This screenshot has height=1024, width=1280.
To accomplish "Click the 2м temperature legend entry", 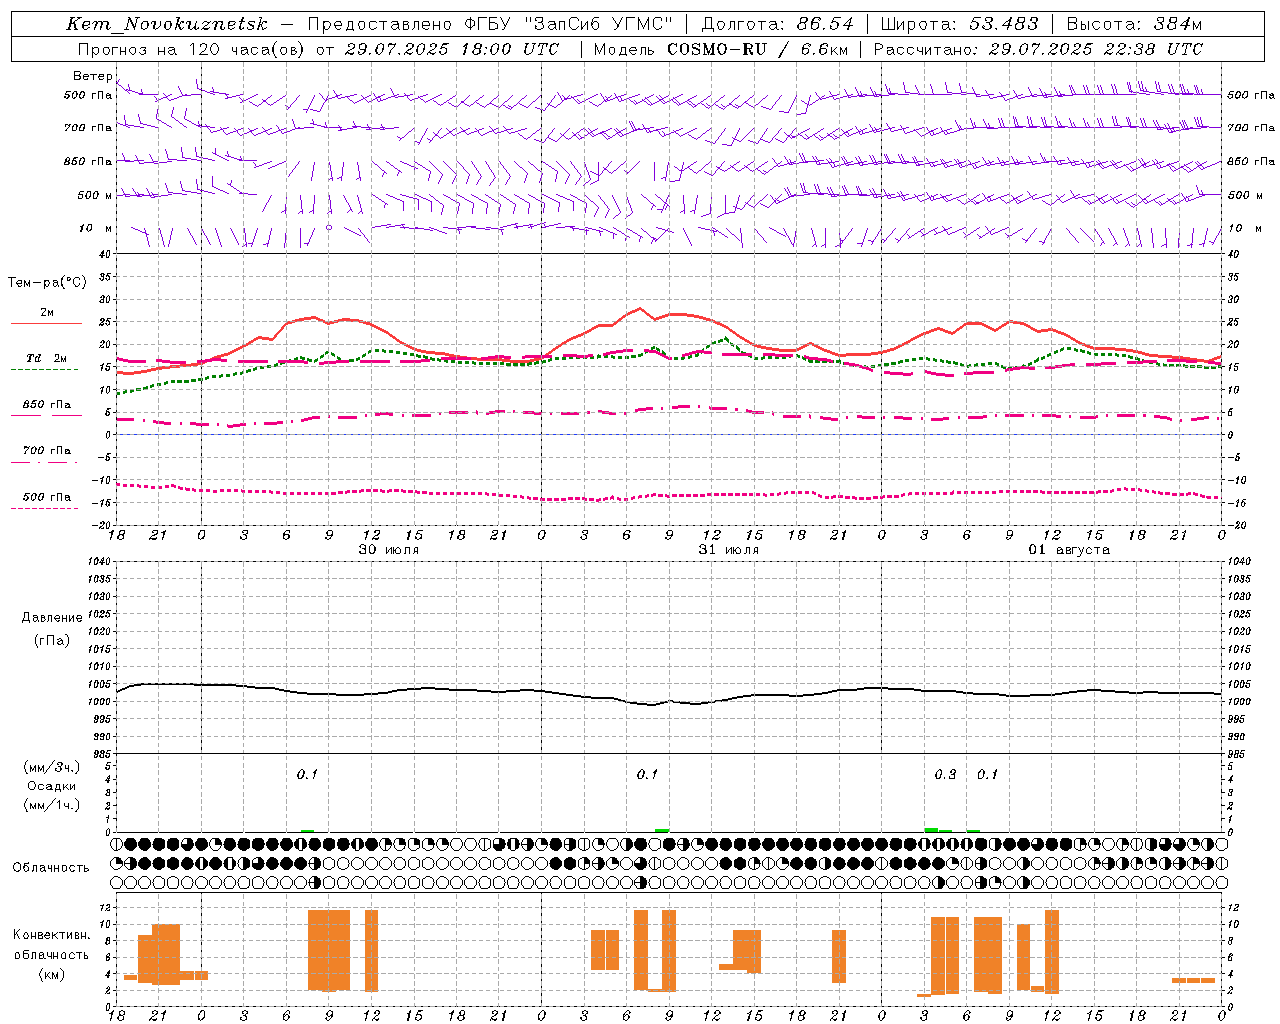I will click(x=47, y=313).
